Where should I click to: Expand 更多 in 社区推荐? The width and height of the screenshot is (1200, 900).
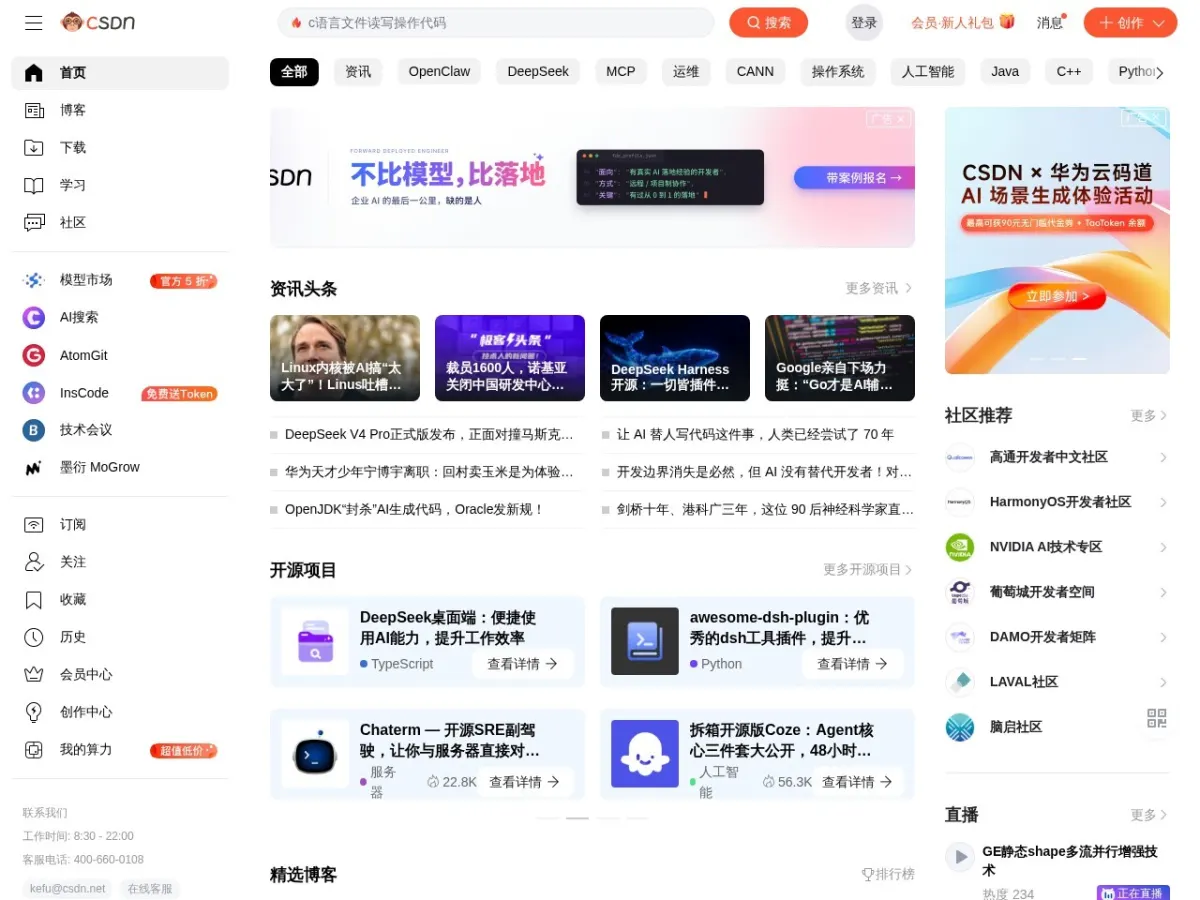coord(1149,415)
